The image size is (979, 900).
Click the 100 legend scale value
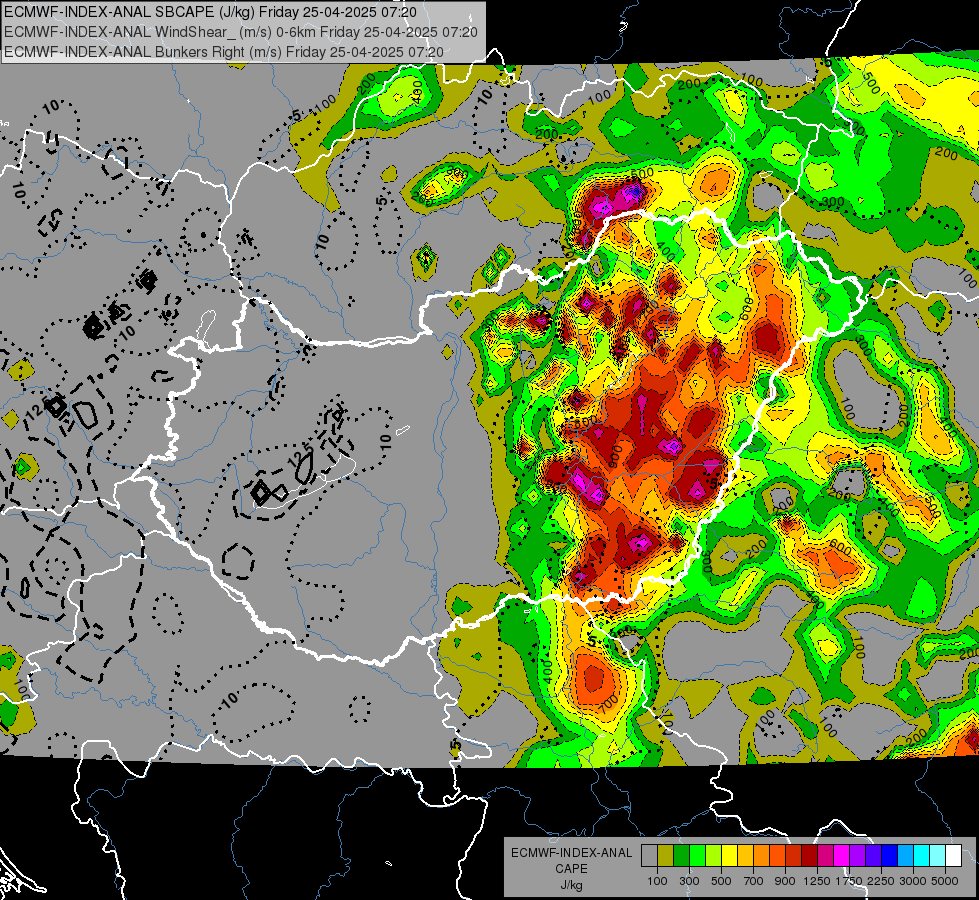coord(657,881)
